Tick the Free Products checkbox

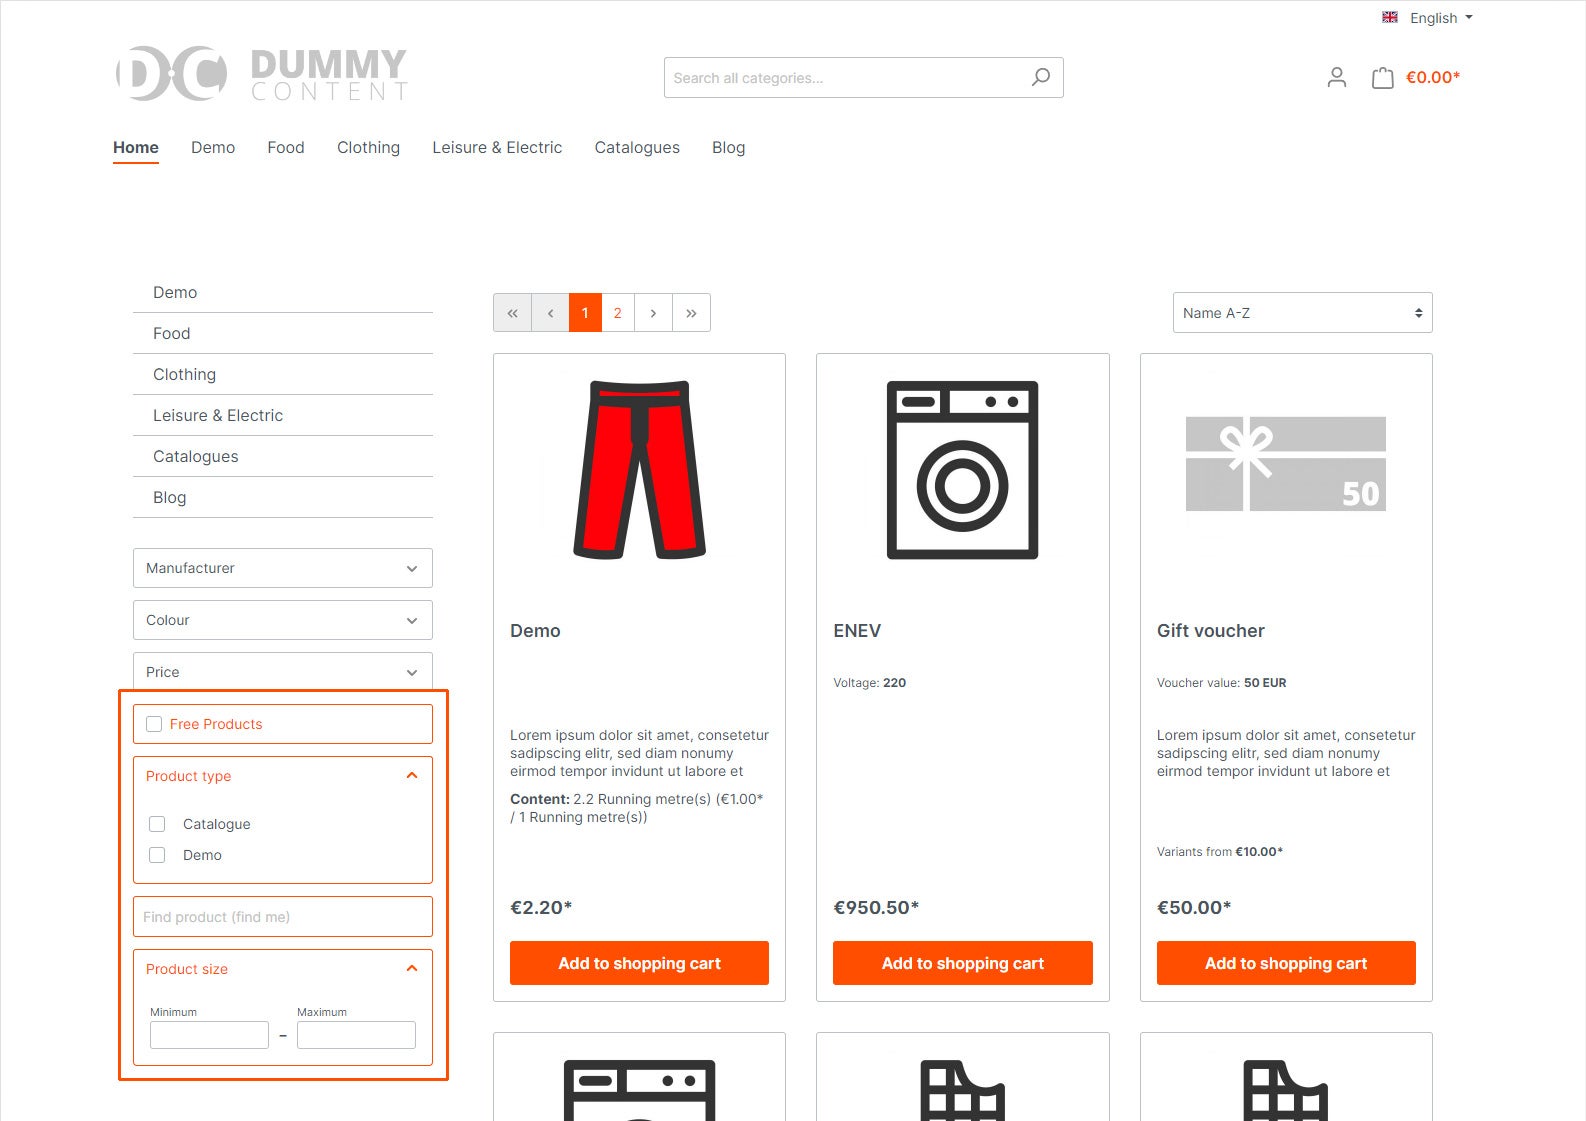(154, 724)
